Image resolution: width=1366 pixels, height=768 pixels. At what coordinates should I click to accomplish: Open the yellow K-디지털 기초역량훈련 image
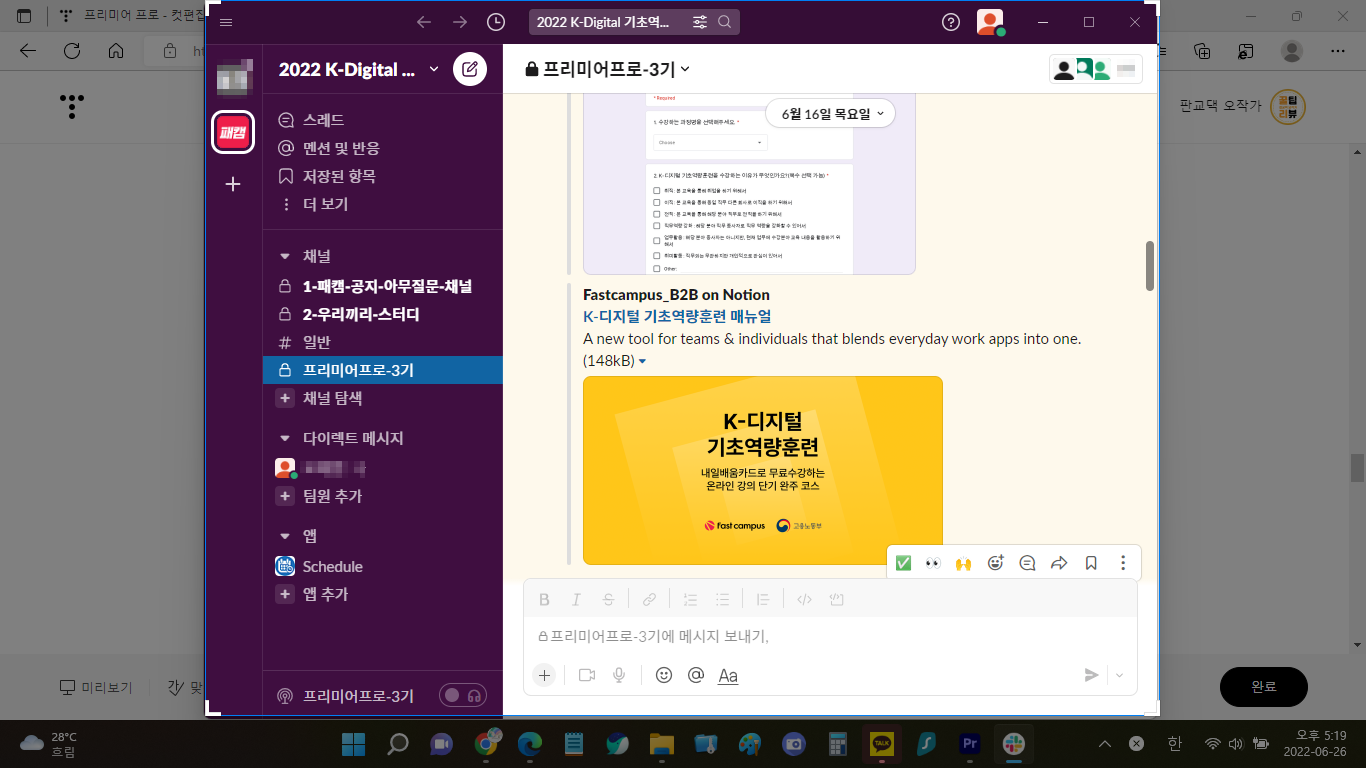click(x=763, y=470)
